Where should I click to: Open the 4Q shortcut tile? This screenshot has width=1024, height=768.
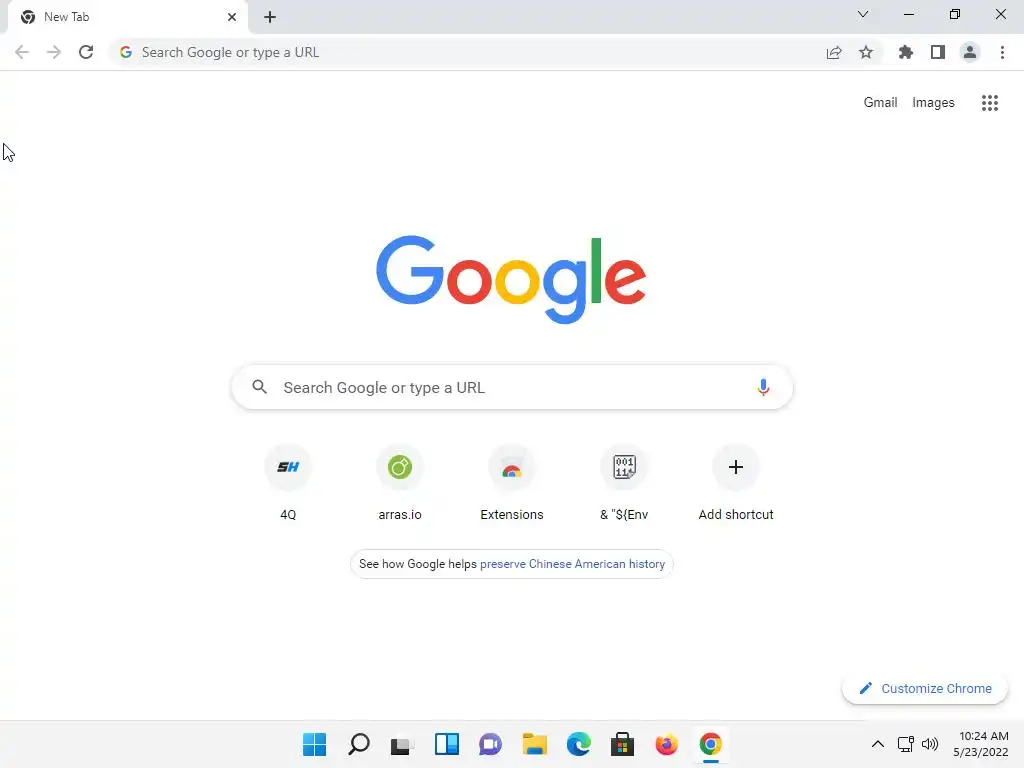point(288,483)
